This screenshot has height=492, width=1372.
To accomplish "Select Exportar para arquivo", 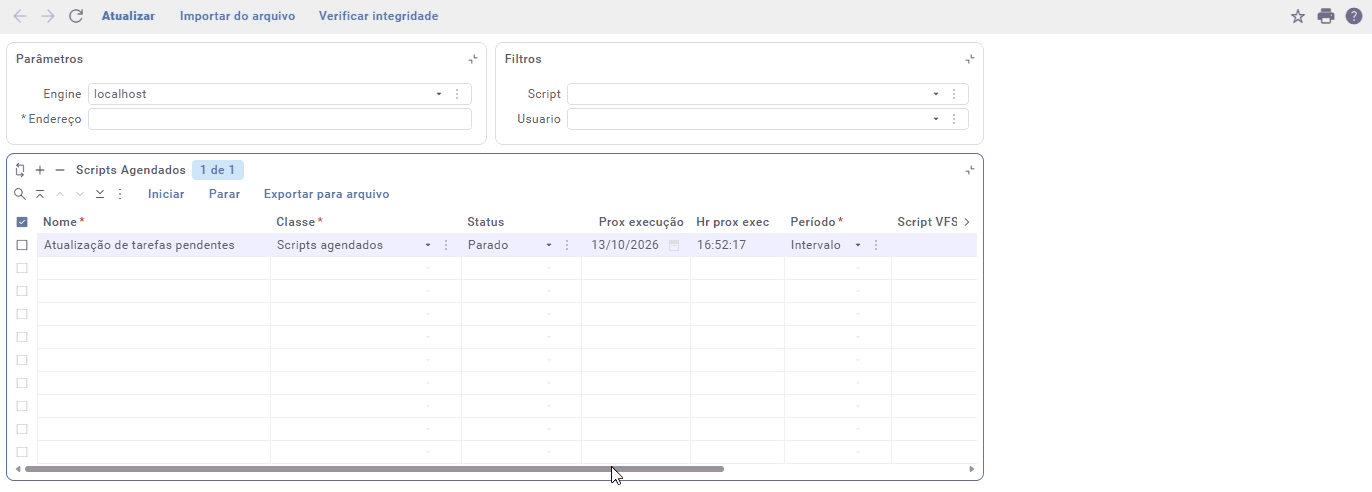I will (x=326, y=194).
